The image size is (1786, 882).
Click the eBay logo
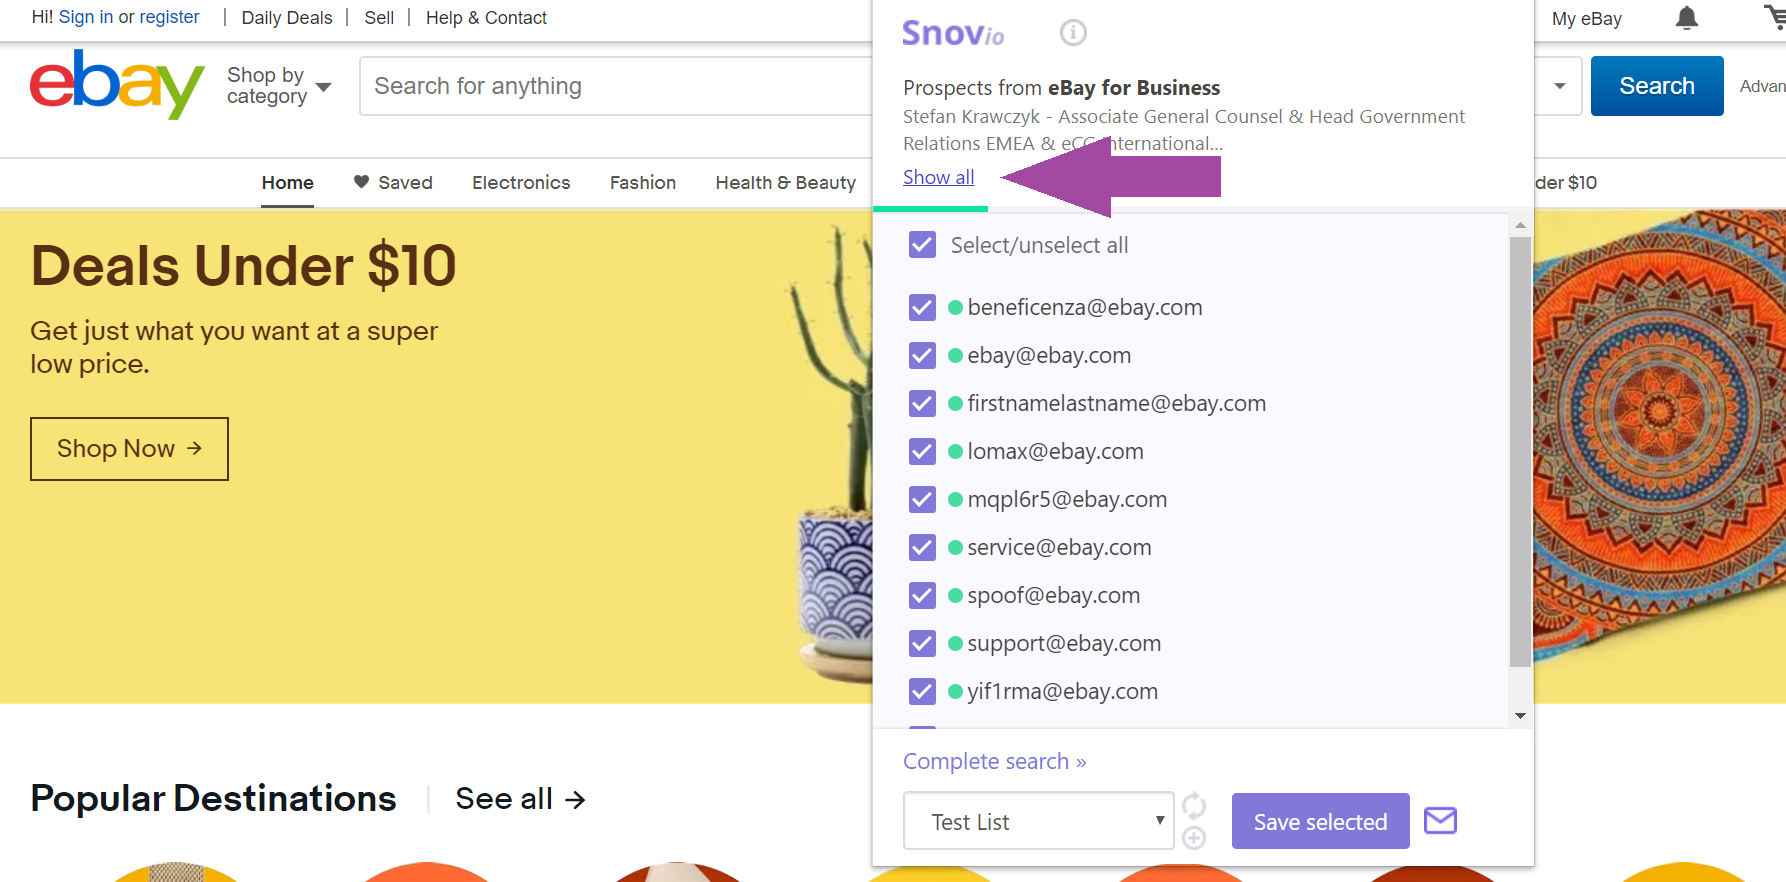tap(117, 85)
